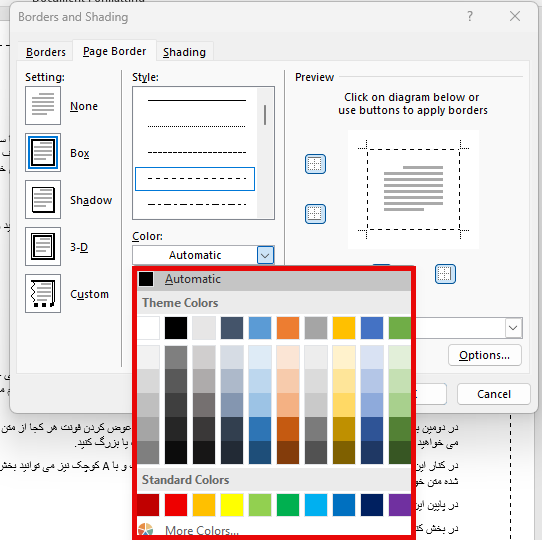Pick the standard green swatch
This screenshot has width=542, height=540.
[x=288, y=505]
